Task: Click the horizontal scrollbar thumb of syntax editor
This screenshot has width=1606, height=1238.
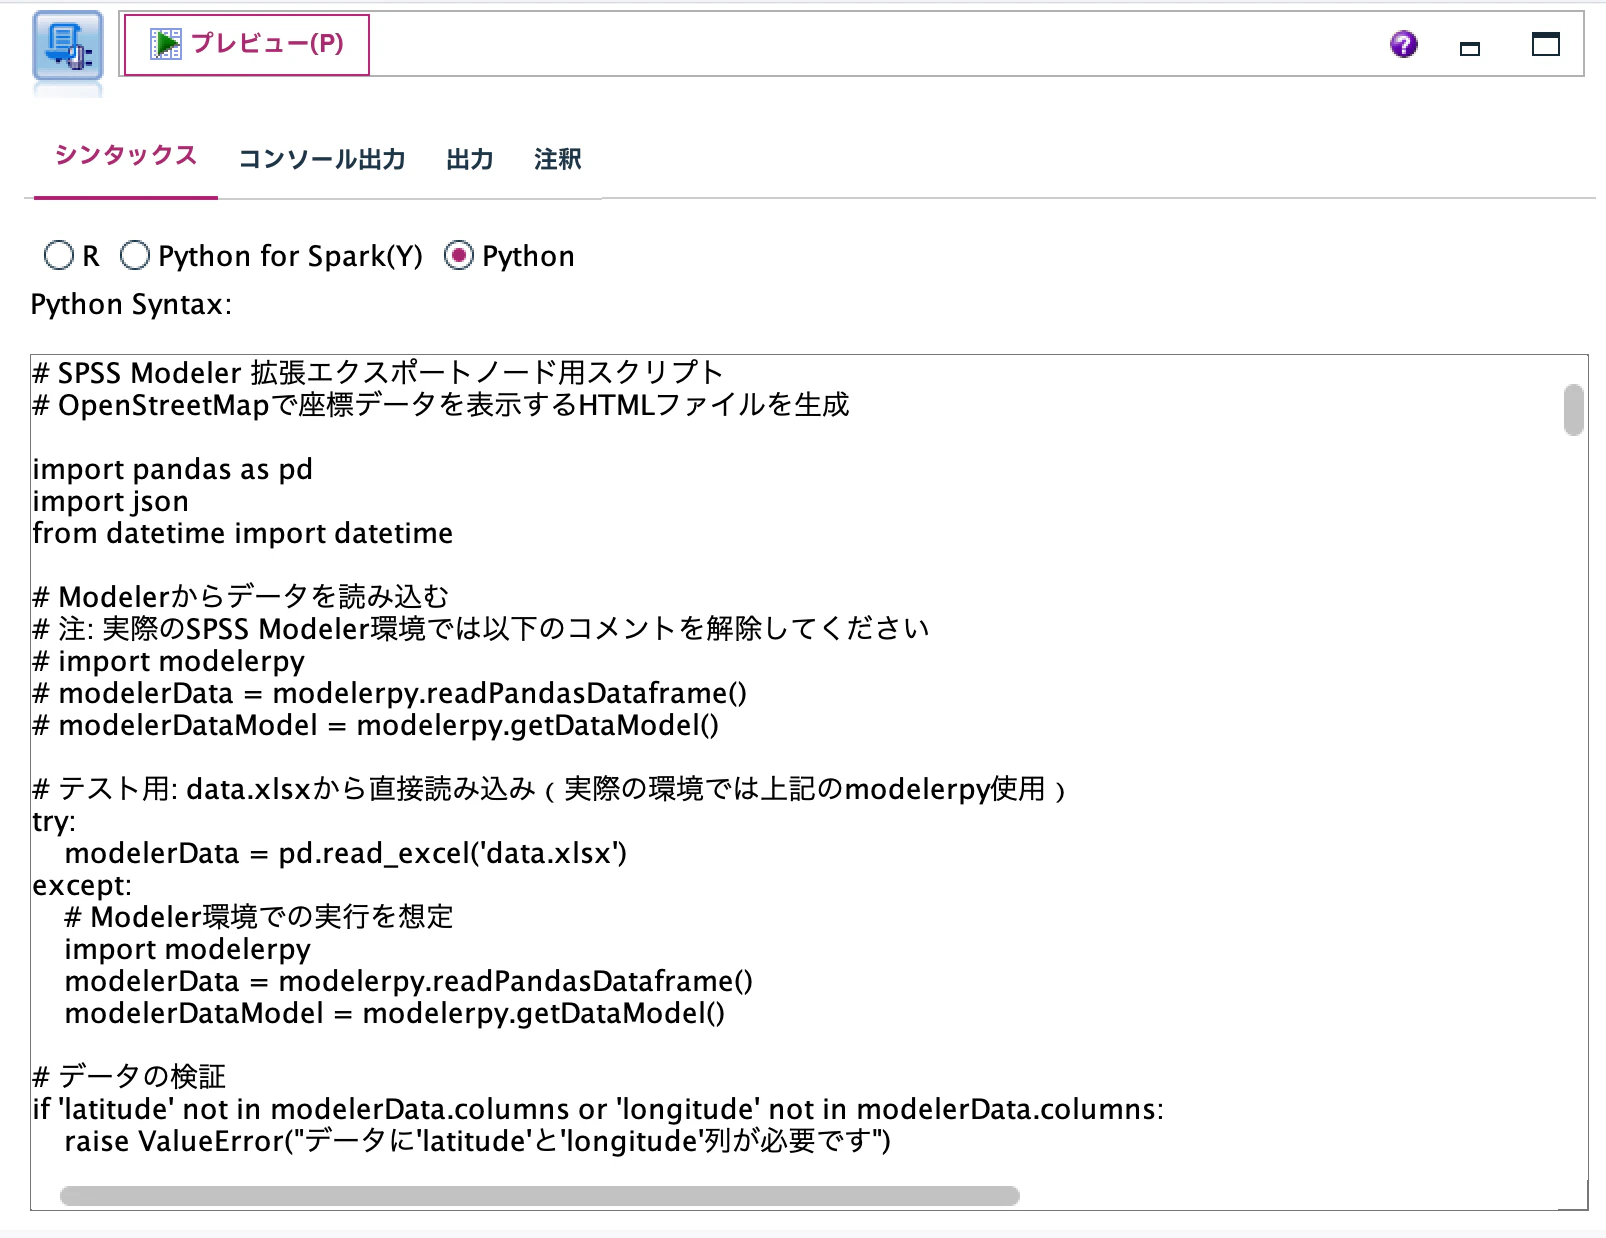Action: (540, 1196)
